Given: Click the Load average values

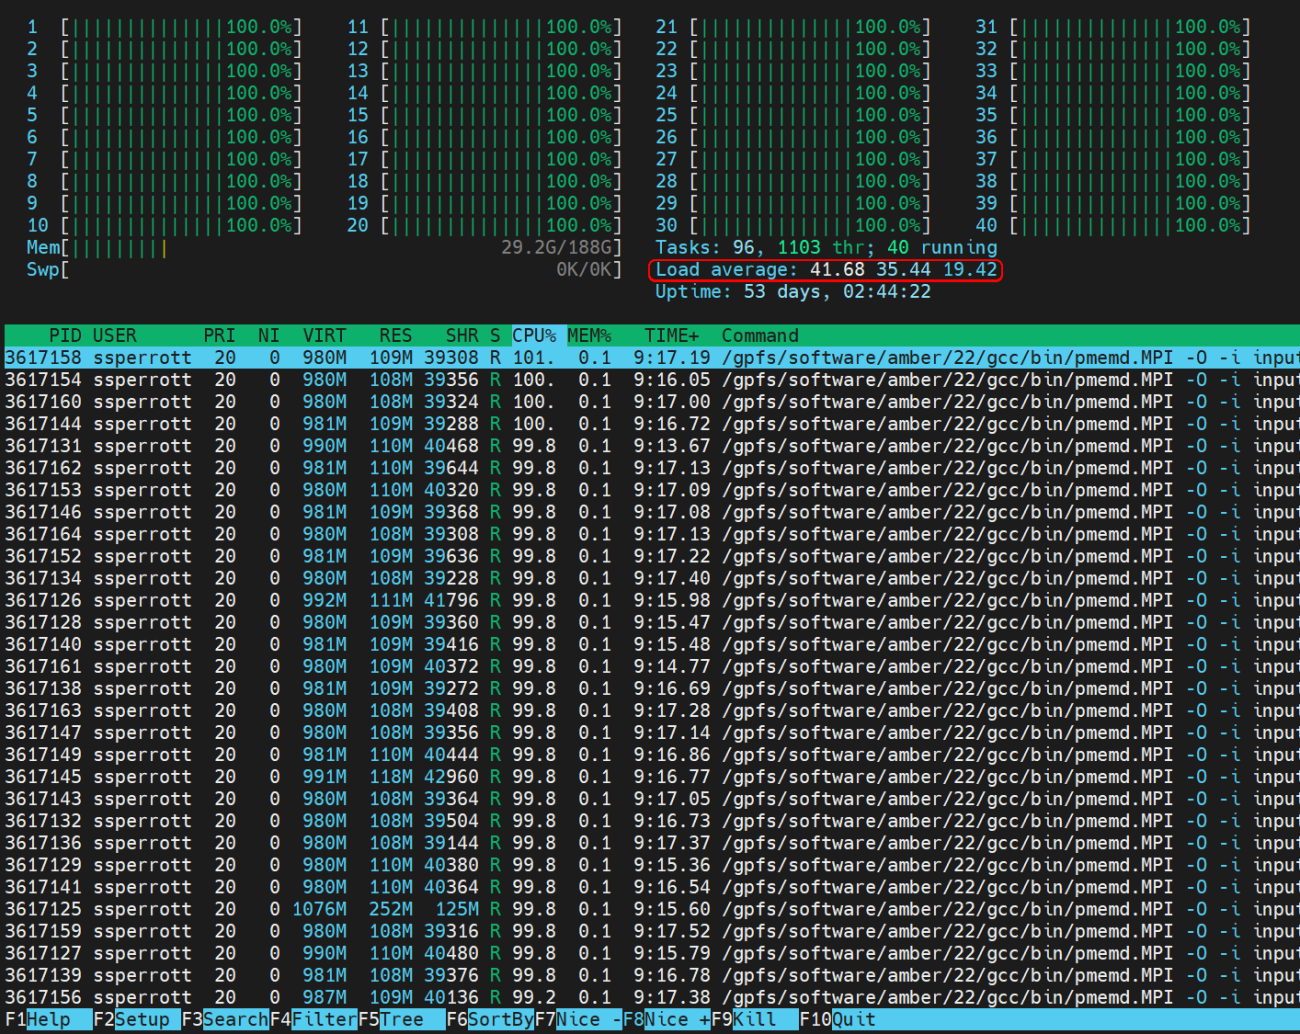Looking at the screenshot, I should tap(904, 270).
